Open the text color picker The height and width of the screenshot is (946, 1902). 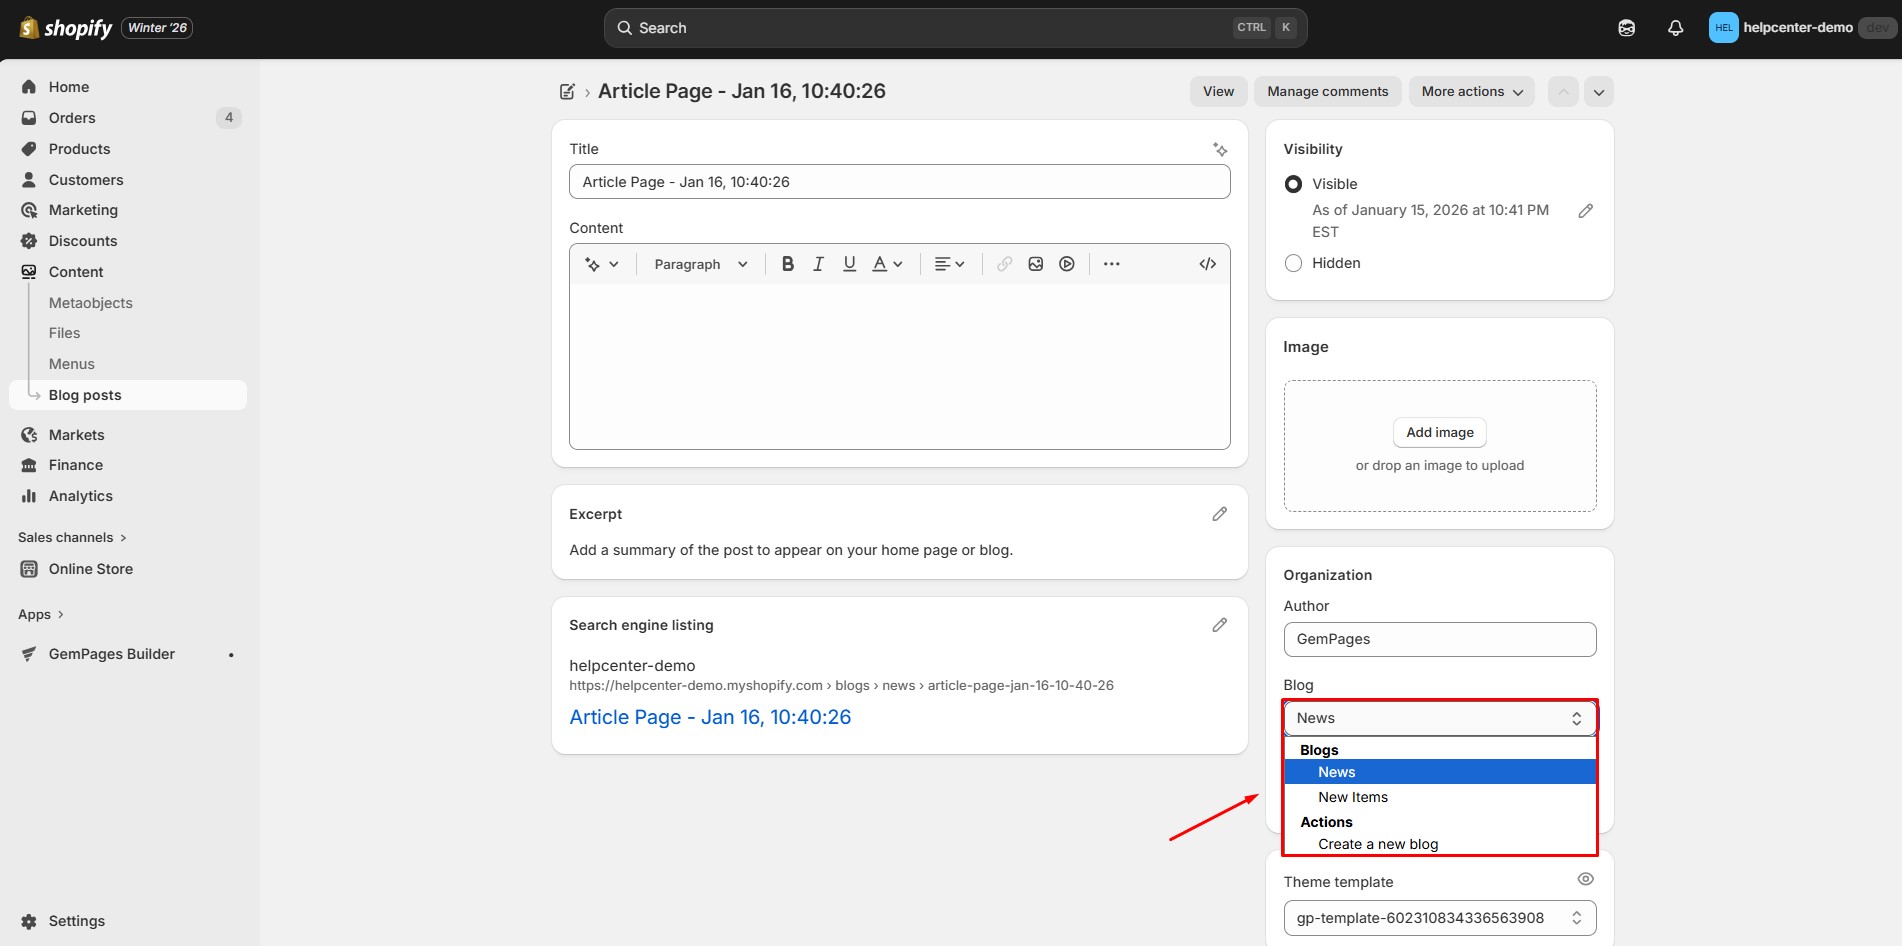pos(887,264)
